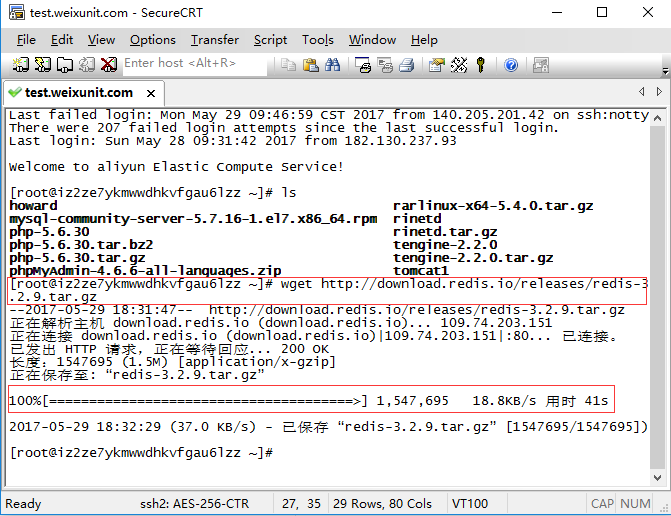Click terminal scrollbar up arrow
The height and width of the screenshot is (516, 671).
click(x=658, y=118)
